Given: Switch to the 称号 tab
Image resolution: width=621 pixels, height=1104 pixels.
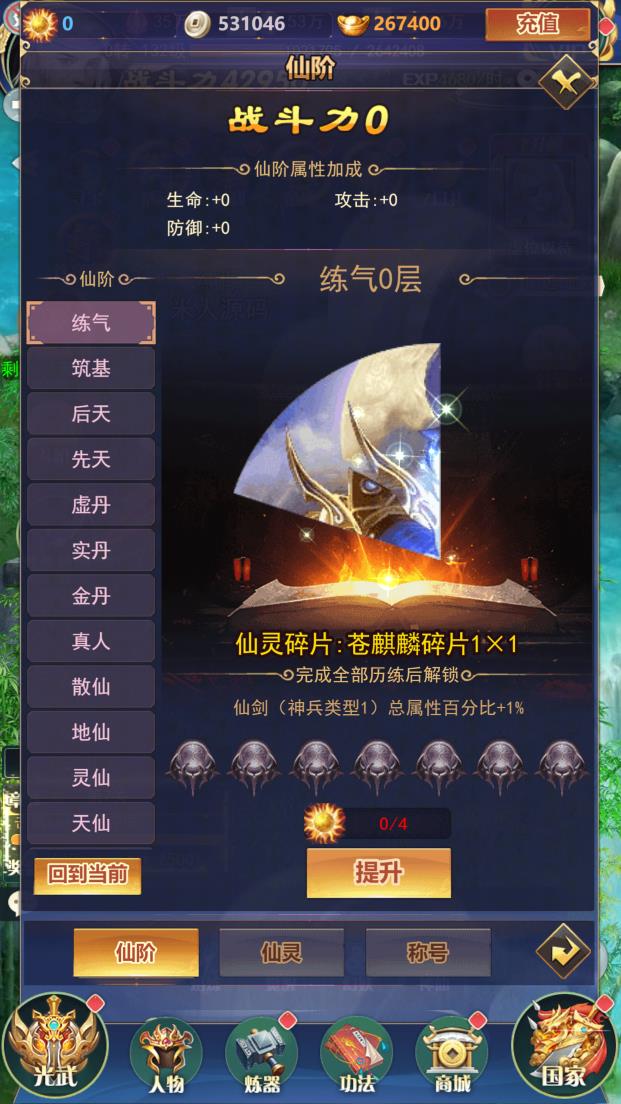Looking at the screenshot, I should click(x=428, y=952).
